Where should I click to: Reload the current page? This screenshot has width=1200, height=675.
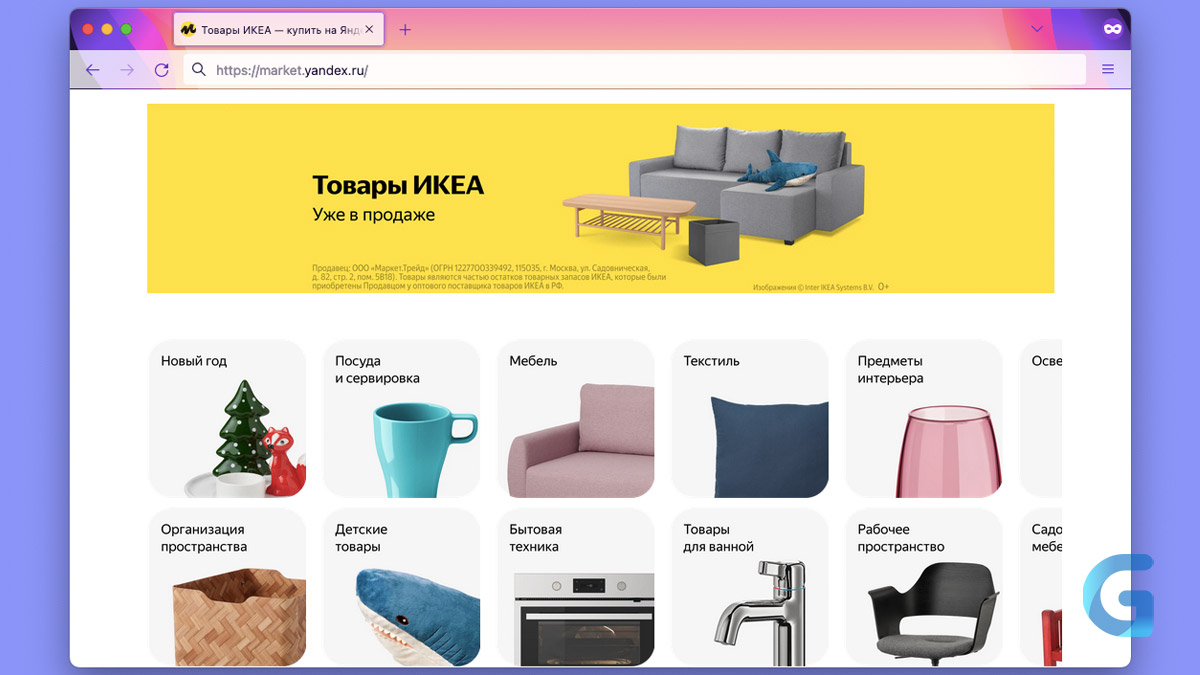click(x=161, y=70)
